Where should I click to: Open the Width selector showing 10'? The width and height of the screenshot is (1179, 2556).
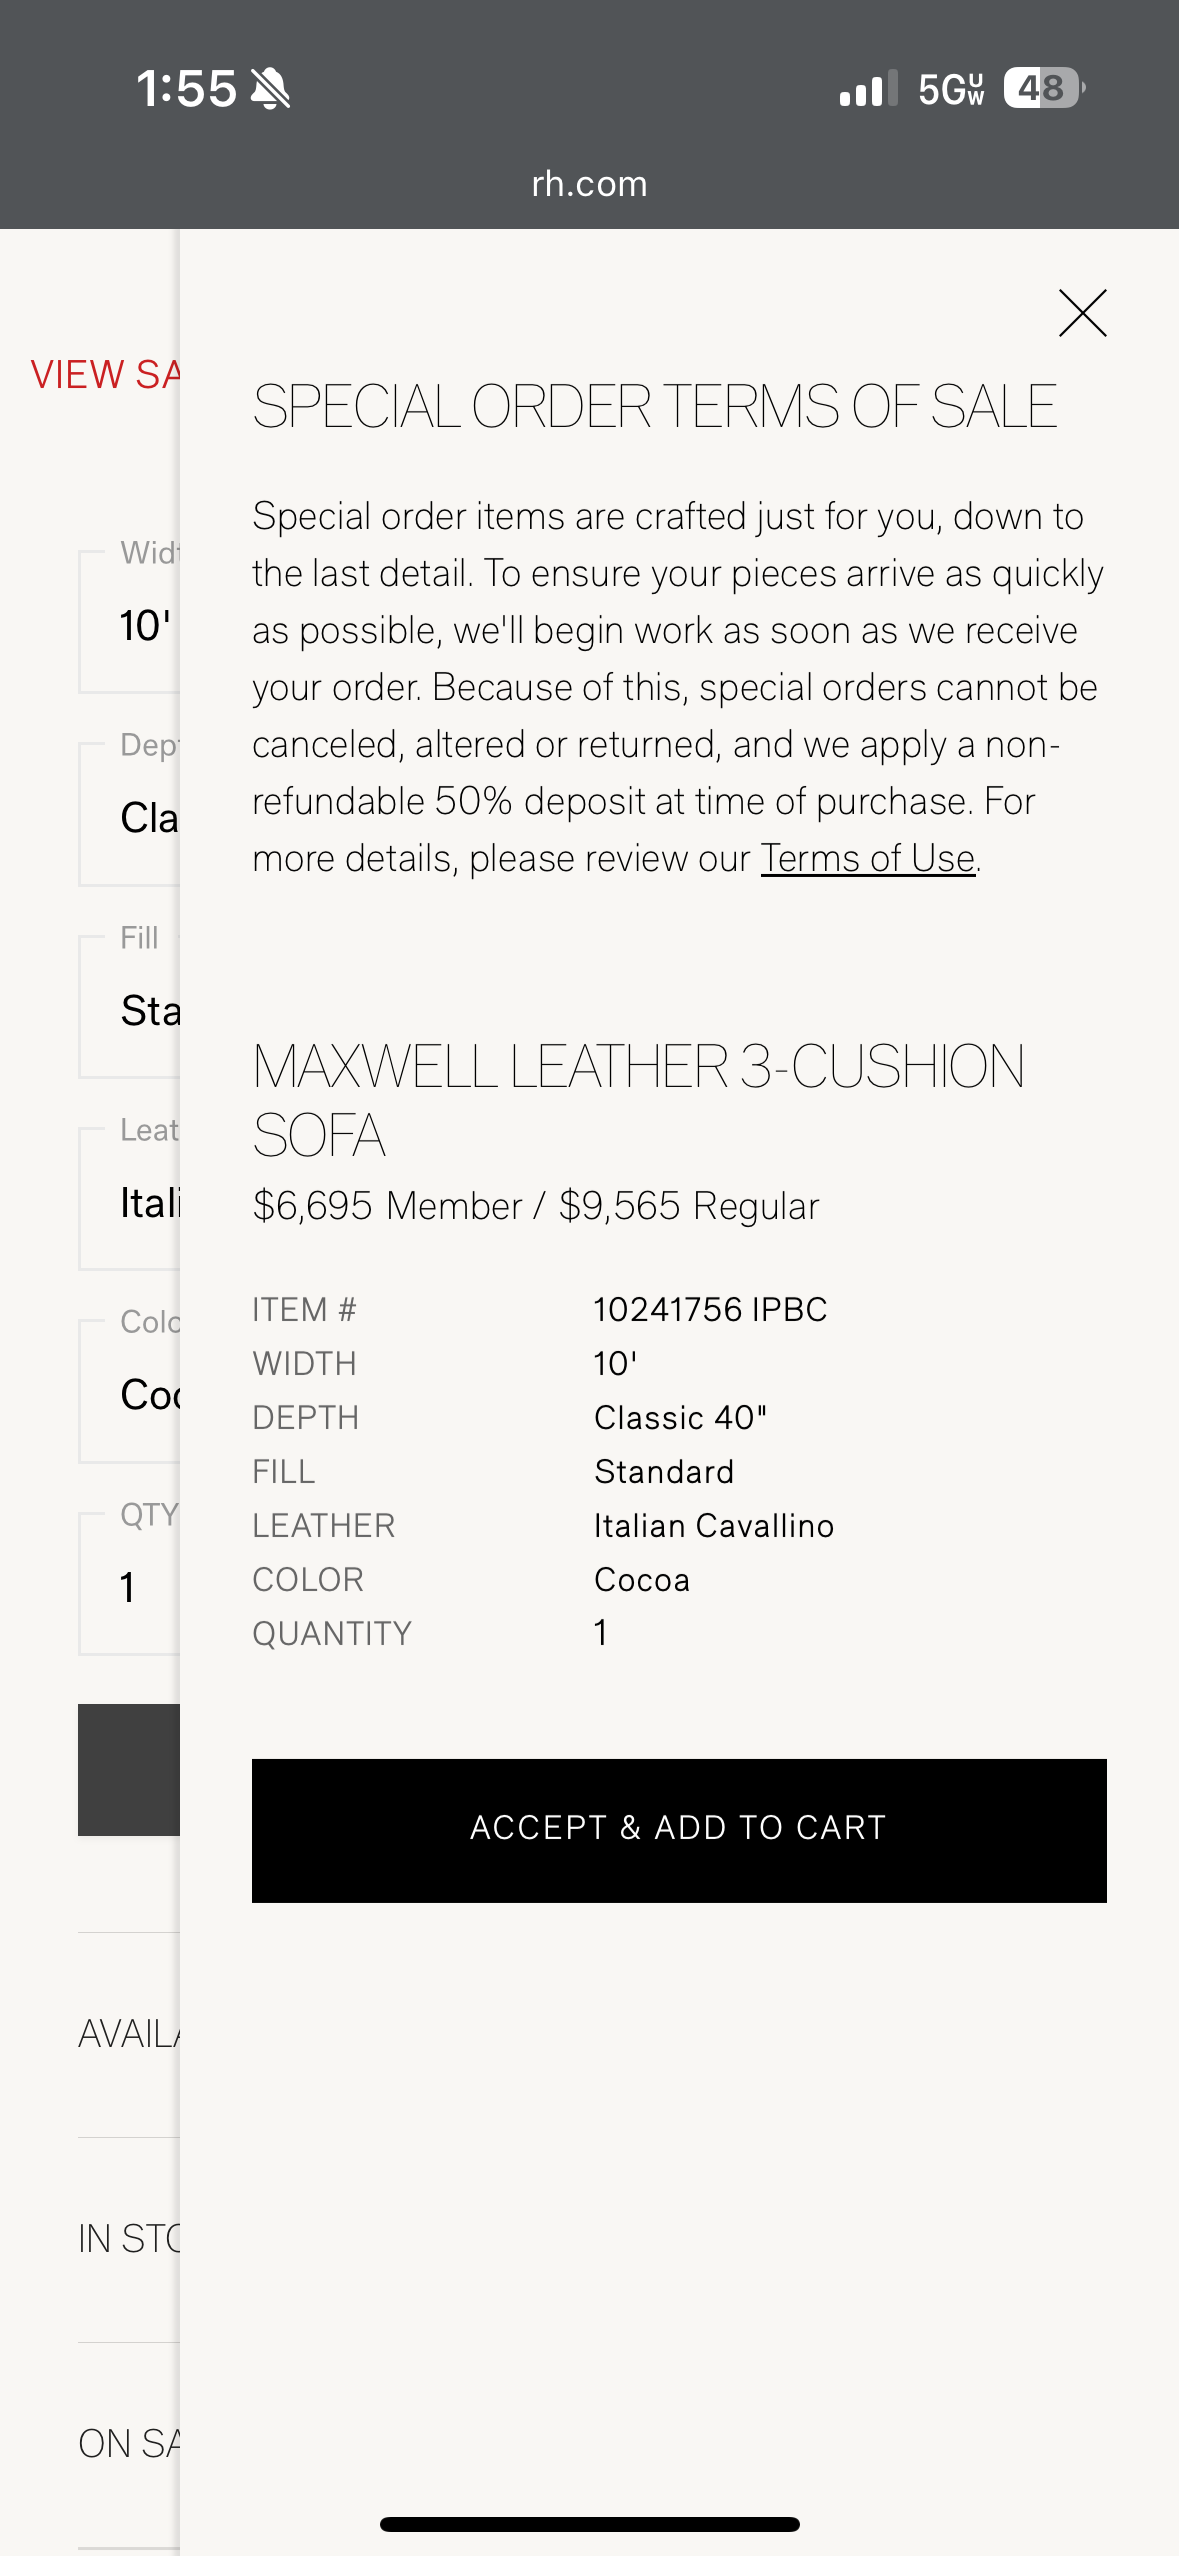point(130,620)
